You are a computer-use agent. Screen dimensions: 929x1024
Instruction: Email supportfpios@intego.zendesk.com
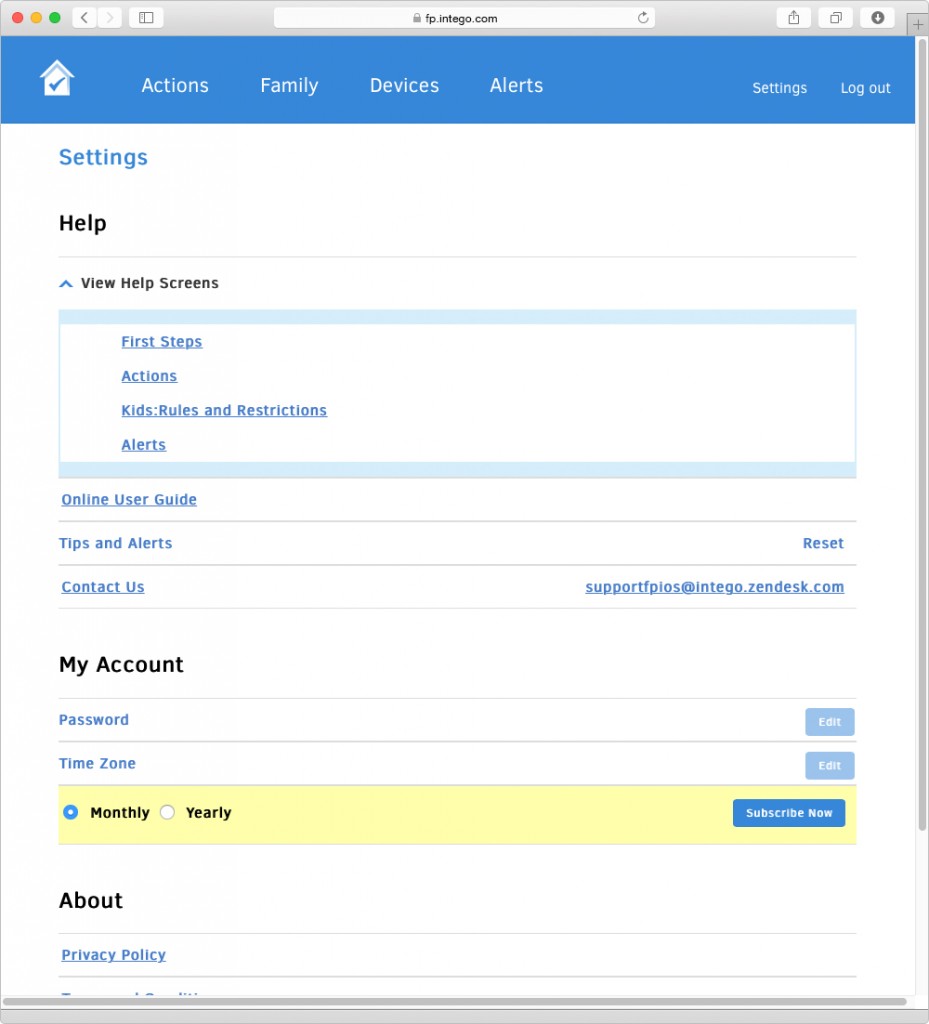point(714,587)
